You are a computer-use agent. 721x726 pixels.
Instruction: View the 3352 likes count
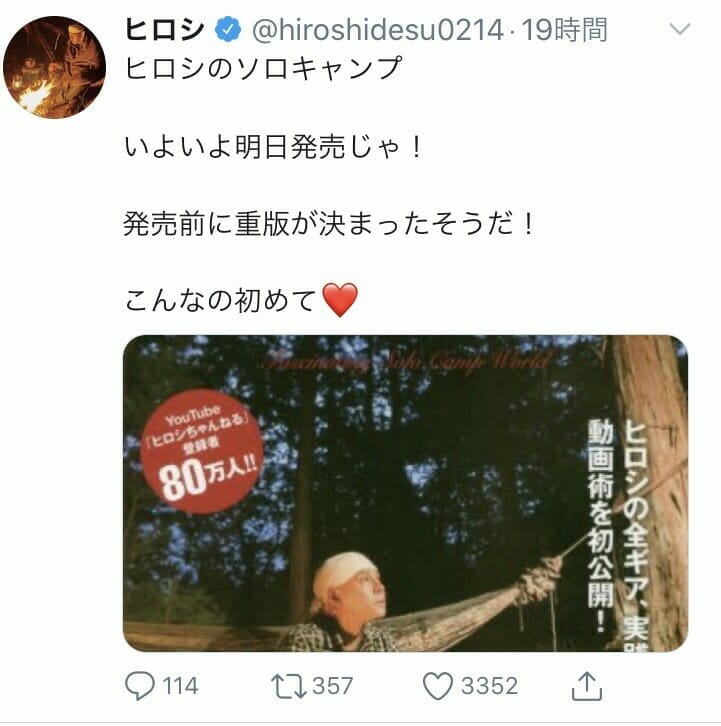tap(489, 686)
